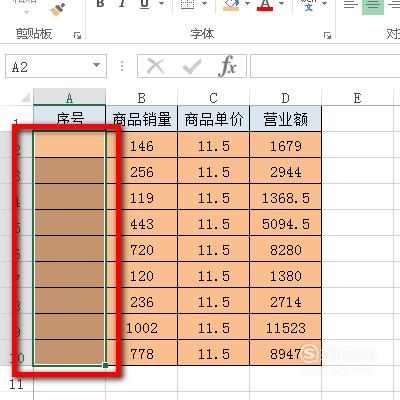Open the borders dropdown arrow

point(204,4)
